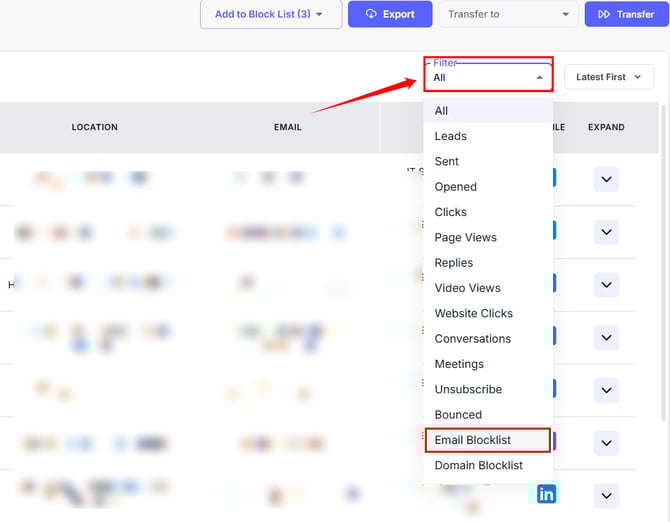670x522 pixels.
Task: Click the Export button
Action: pyautogui.click(x=390, y=14)
